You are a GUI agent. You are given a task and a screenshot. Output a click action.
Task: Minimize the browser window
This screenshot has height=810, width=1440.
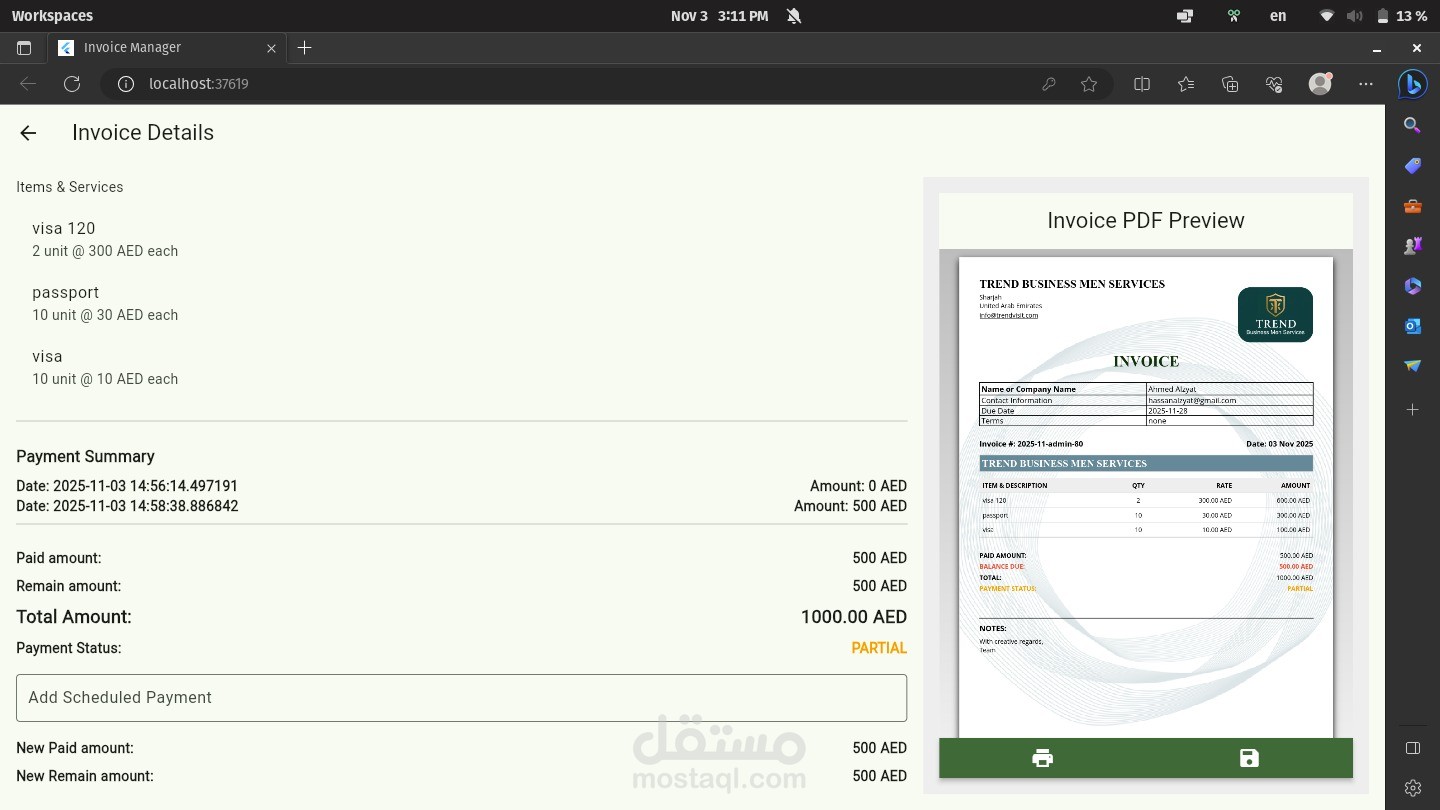[1378, 48]
